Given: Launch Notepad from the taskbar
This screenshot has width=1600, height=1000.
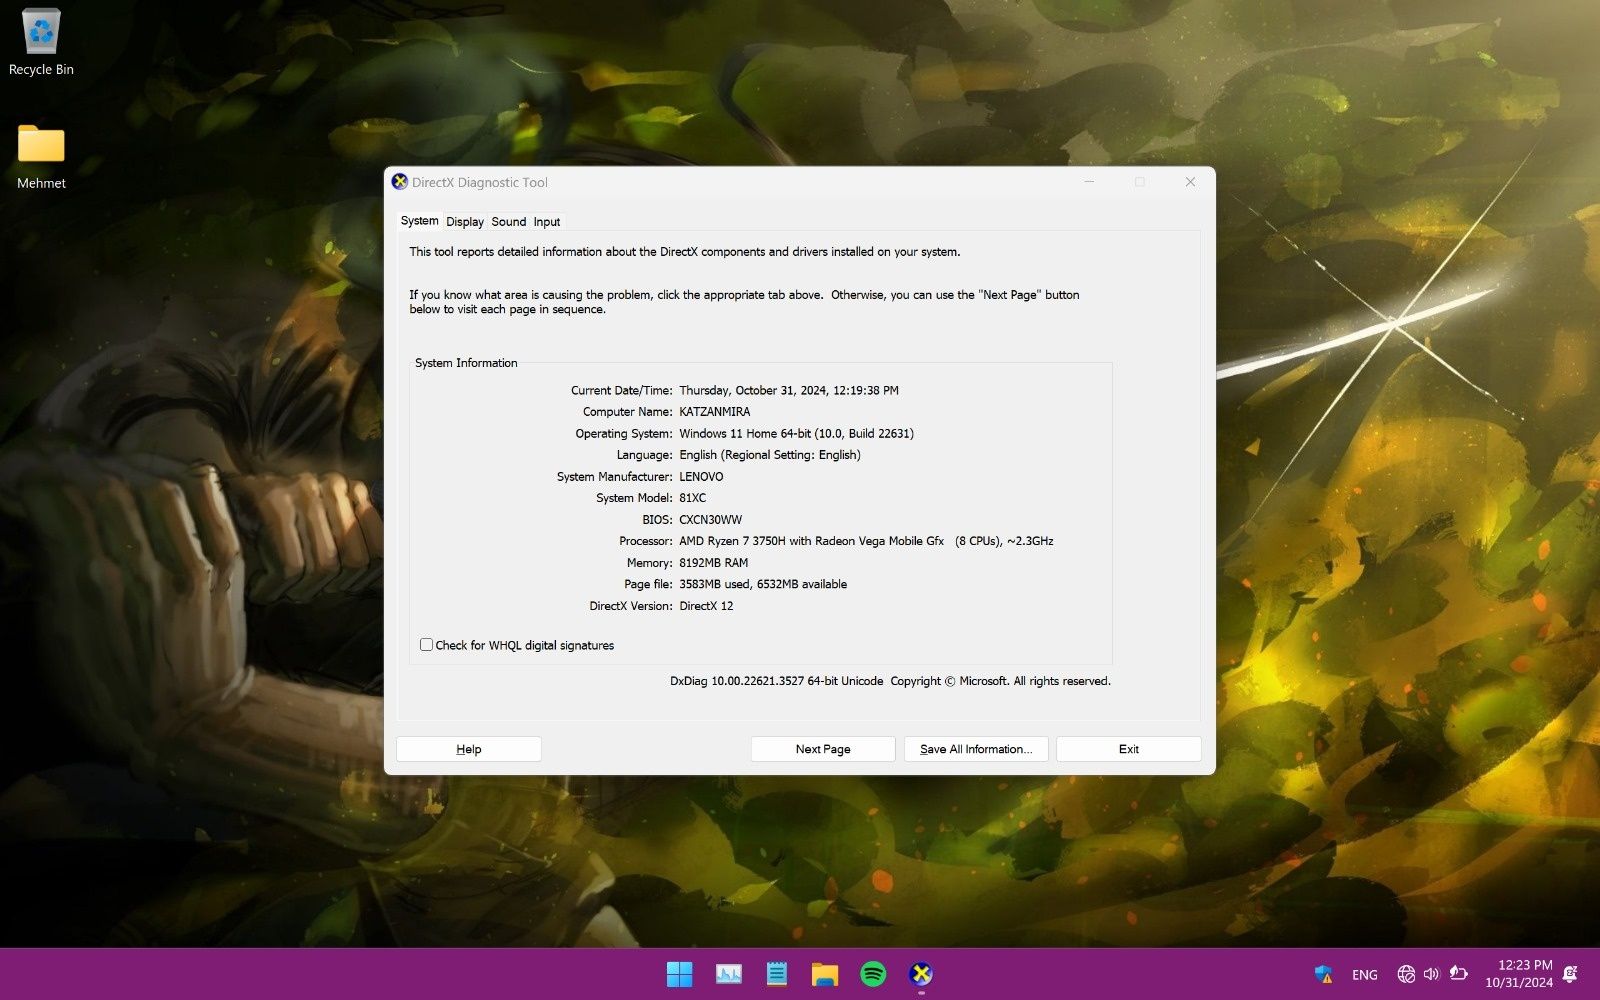Looking at the screenshot, I should (x=777, y=974).
